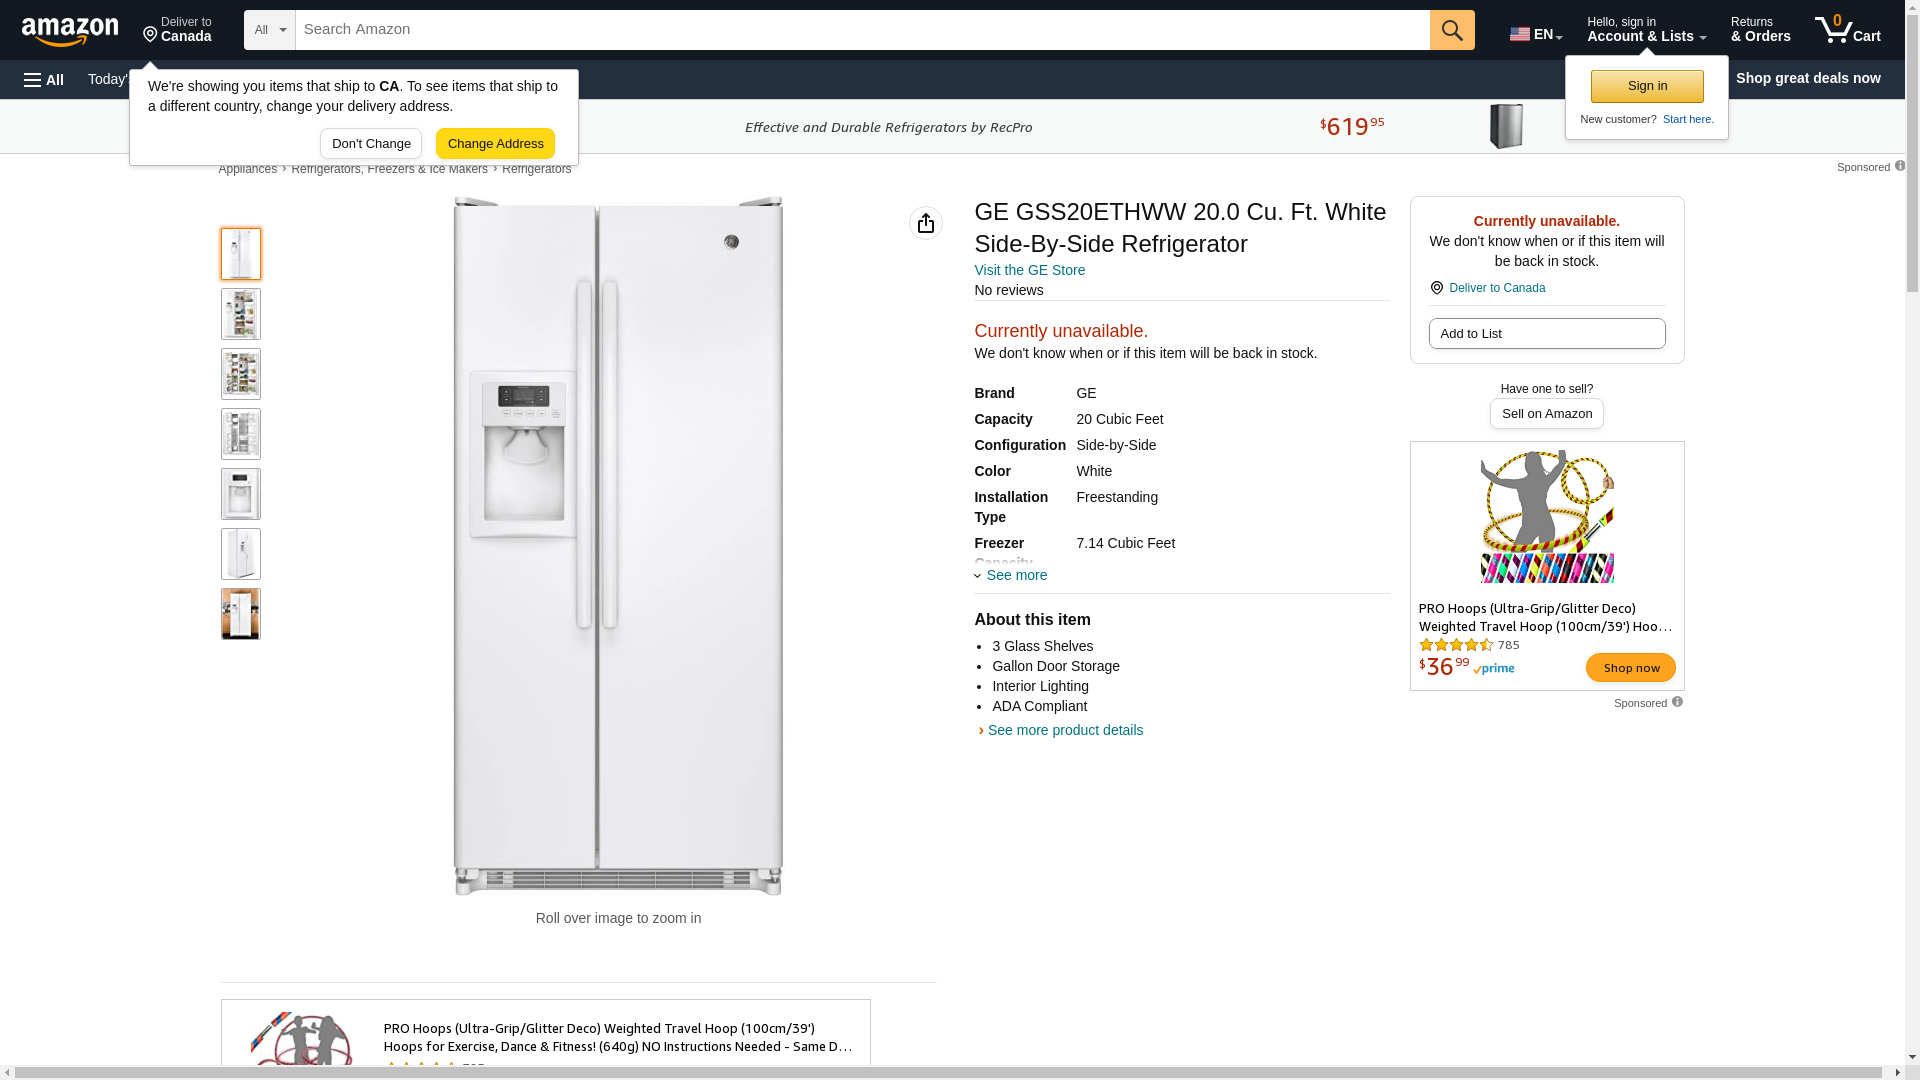
Task: Open Visit the GE Store link
Action: 1029,270
